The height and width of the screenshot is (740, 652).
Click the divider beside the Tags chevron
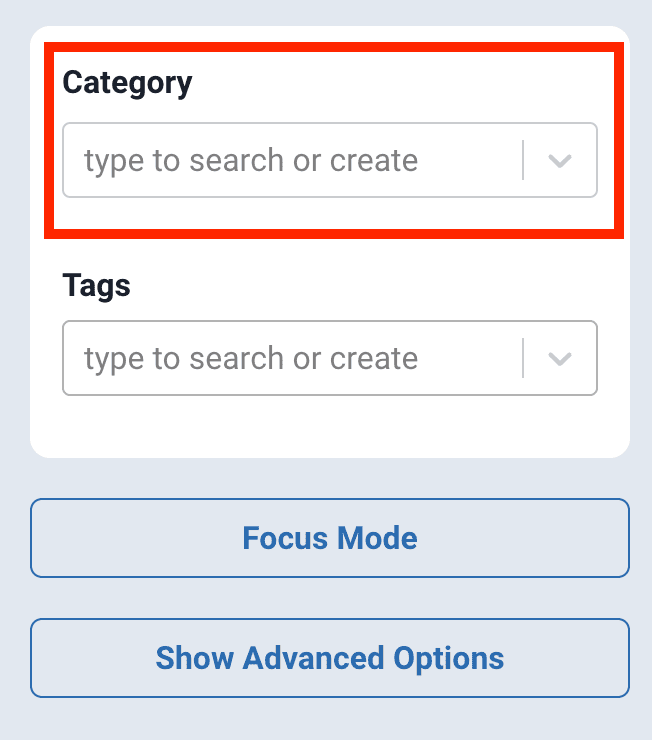[523, 358]
